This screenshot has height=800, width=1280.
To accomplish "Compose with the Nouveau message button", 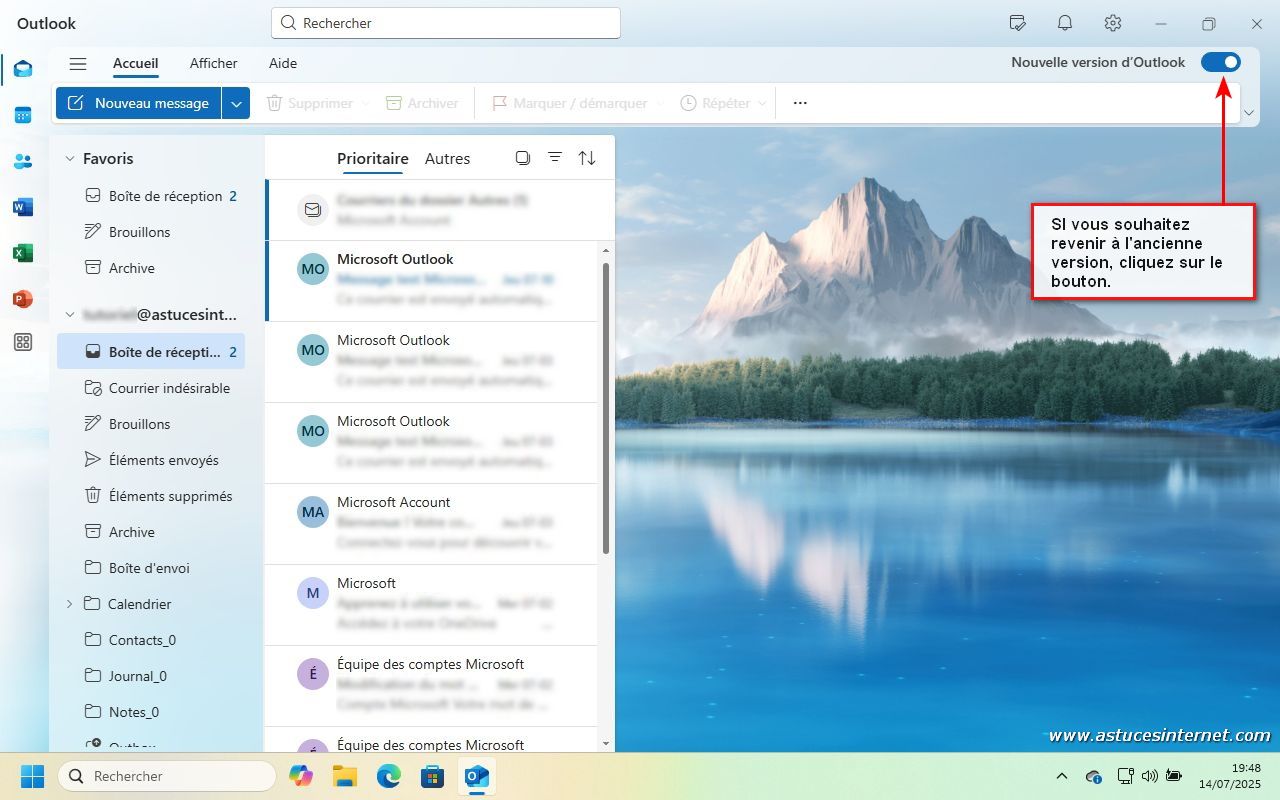I will [x=139, y=103].
